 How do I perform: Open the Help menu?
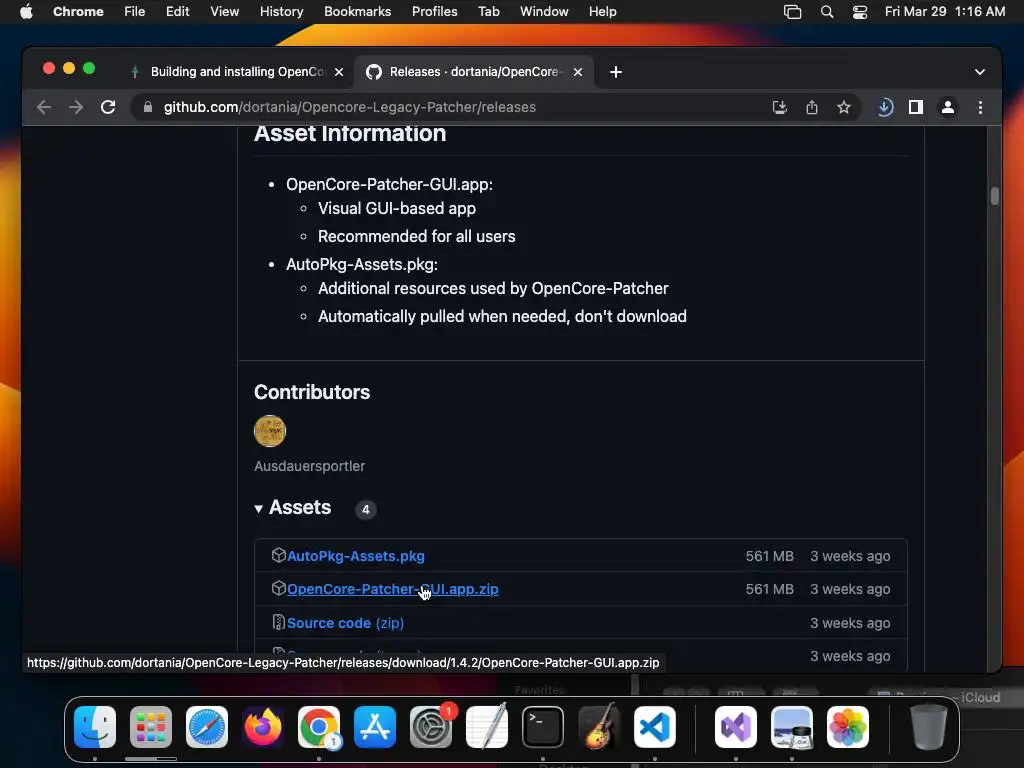[x=602, y=11]
